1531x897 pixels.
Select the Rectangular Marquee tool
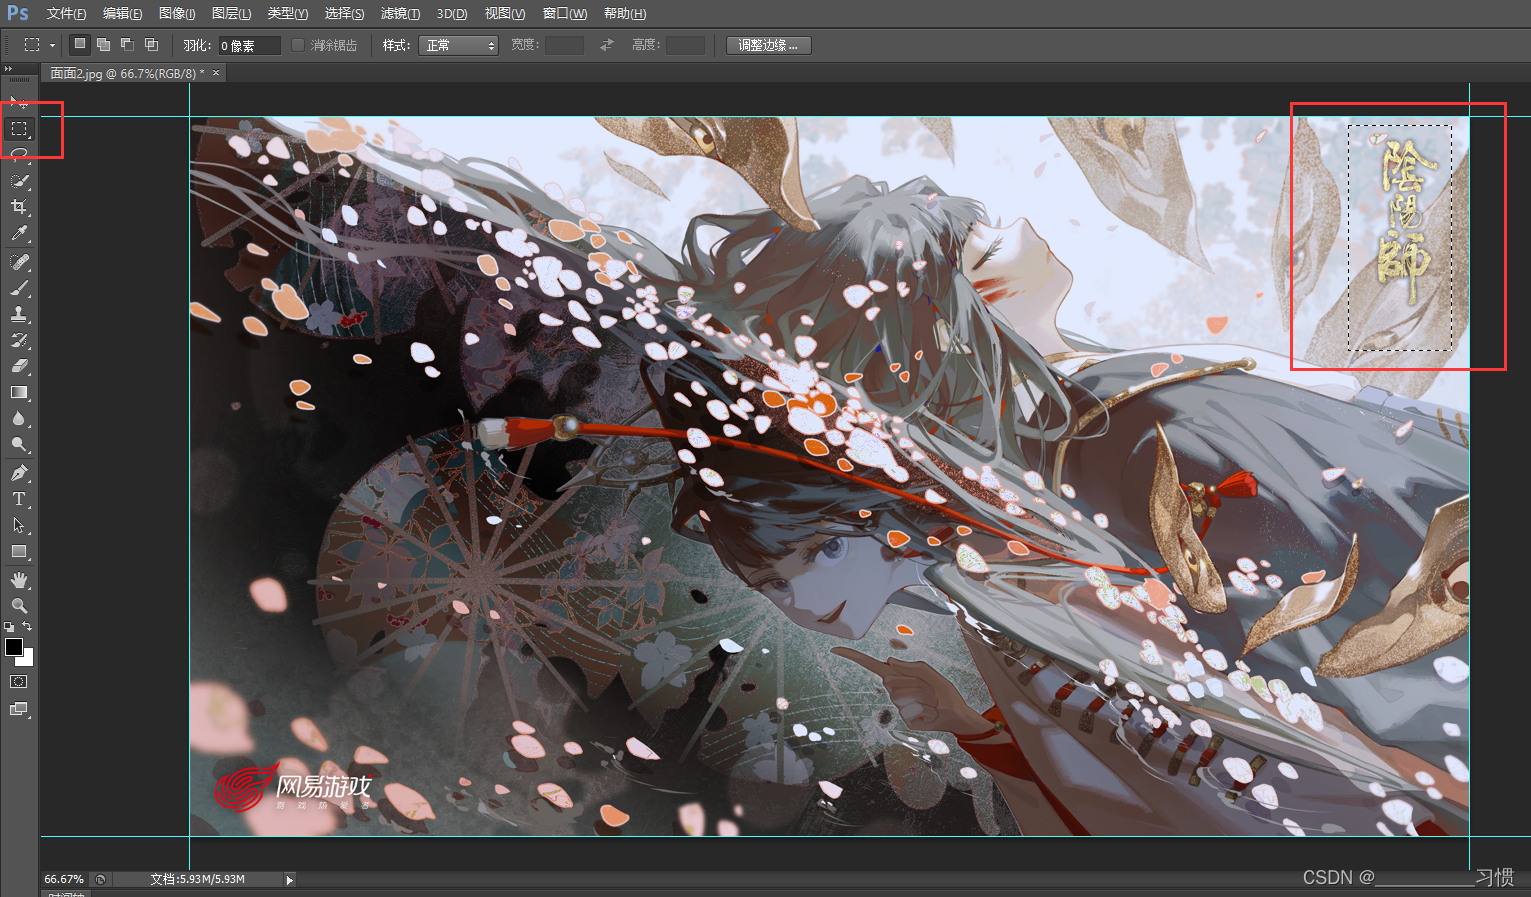19,129
